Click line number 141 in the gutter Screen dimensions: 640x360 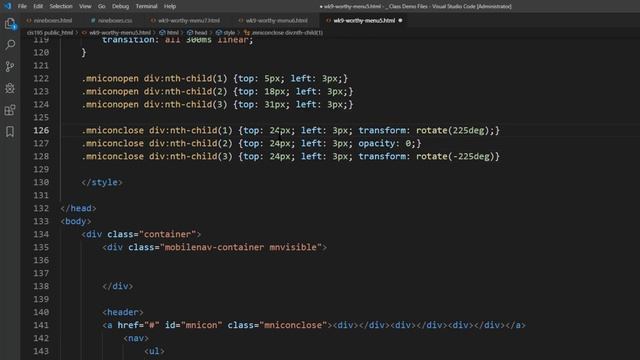click(41, 325)
